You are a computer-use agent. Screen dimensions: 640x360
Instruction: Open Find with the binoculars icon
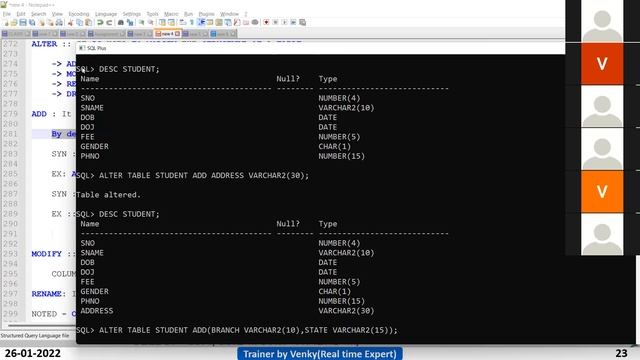click(121, 22)
